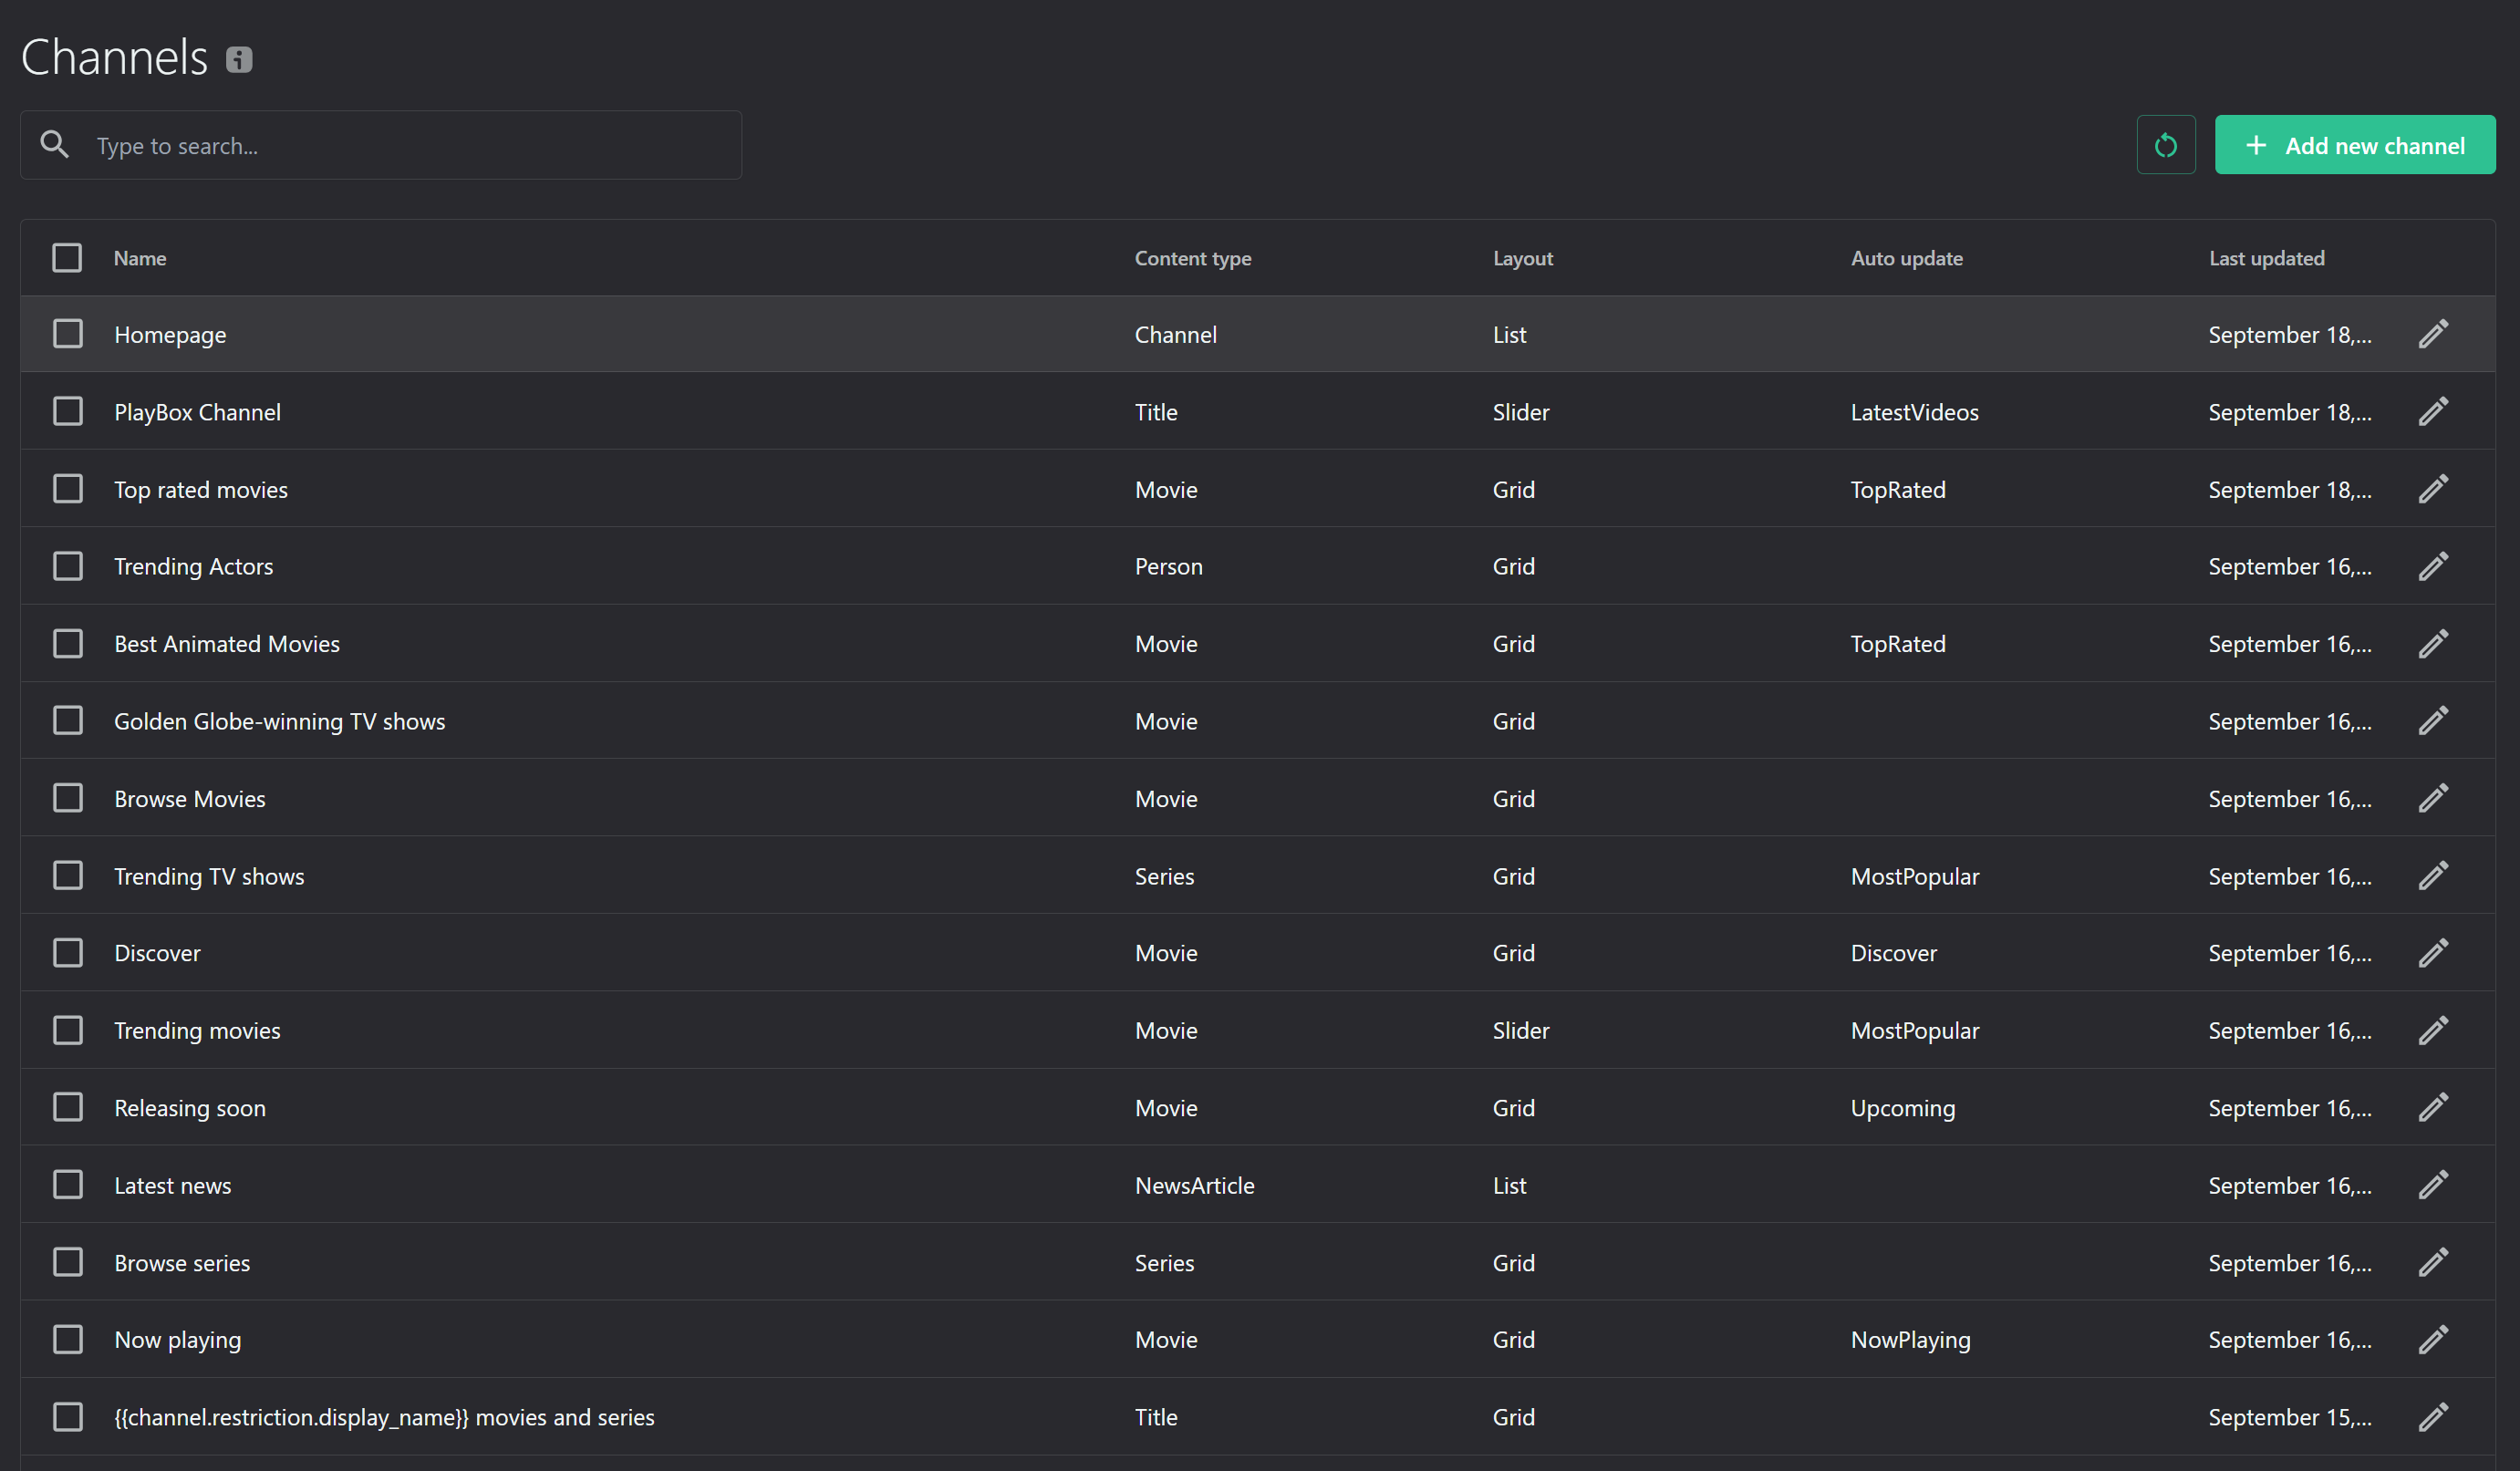Check the Trending Actors checkbox

tap(67, 566)
